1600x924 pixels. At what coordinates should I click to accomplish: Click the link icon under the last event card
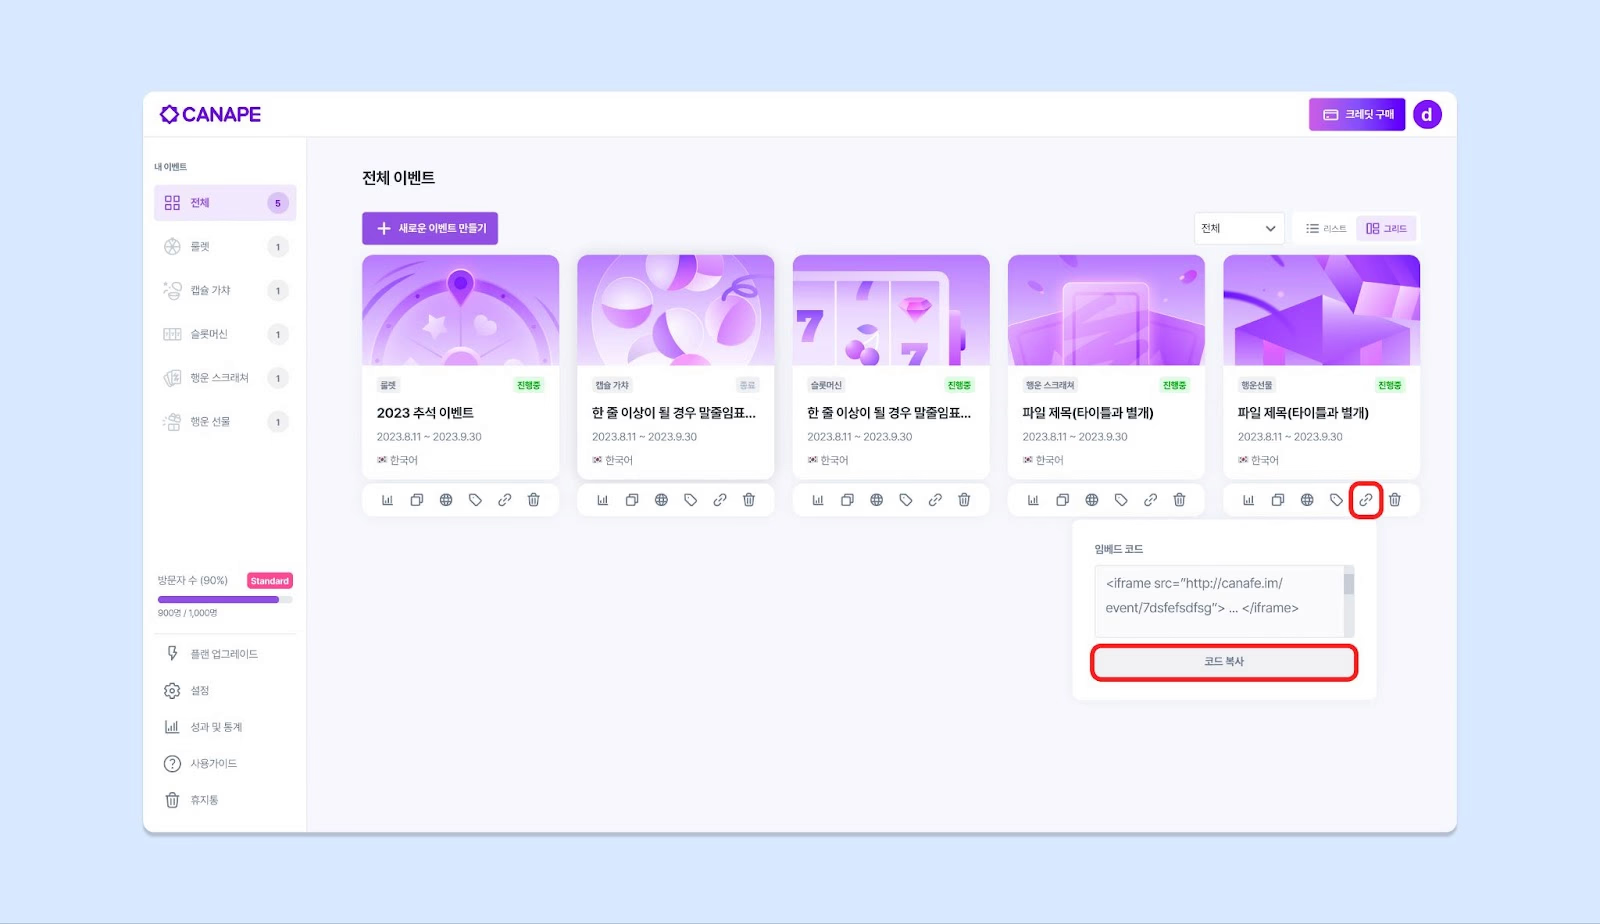coord(1365,500)
